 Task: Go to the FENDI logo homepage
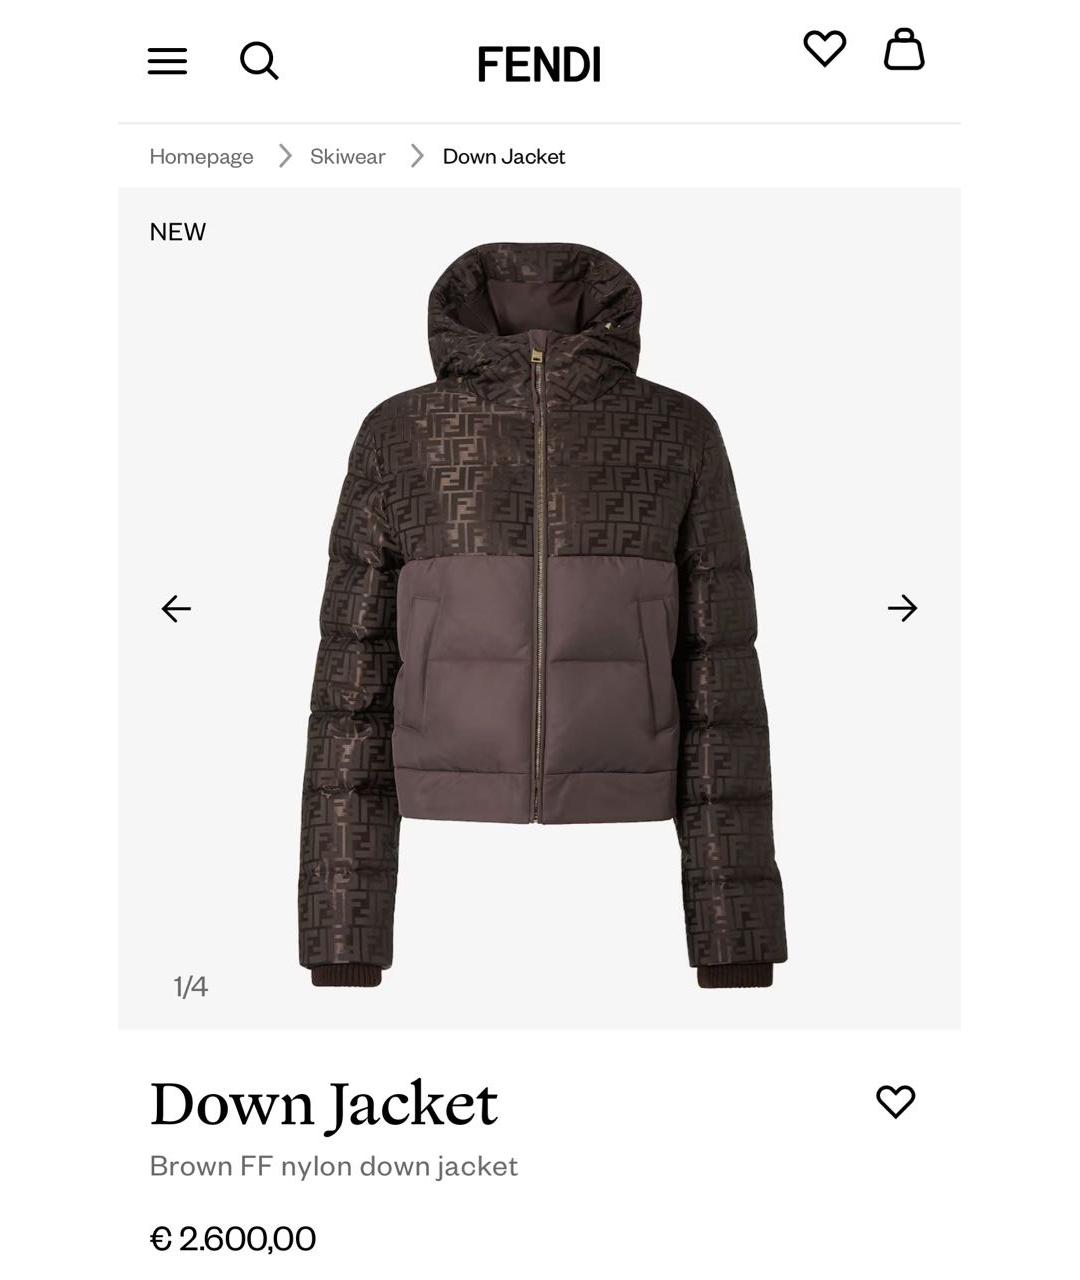pyautogui.click(x=539, y=64)
